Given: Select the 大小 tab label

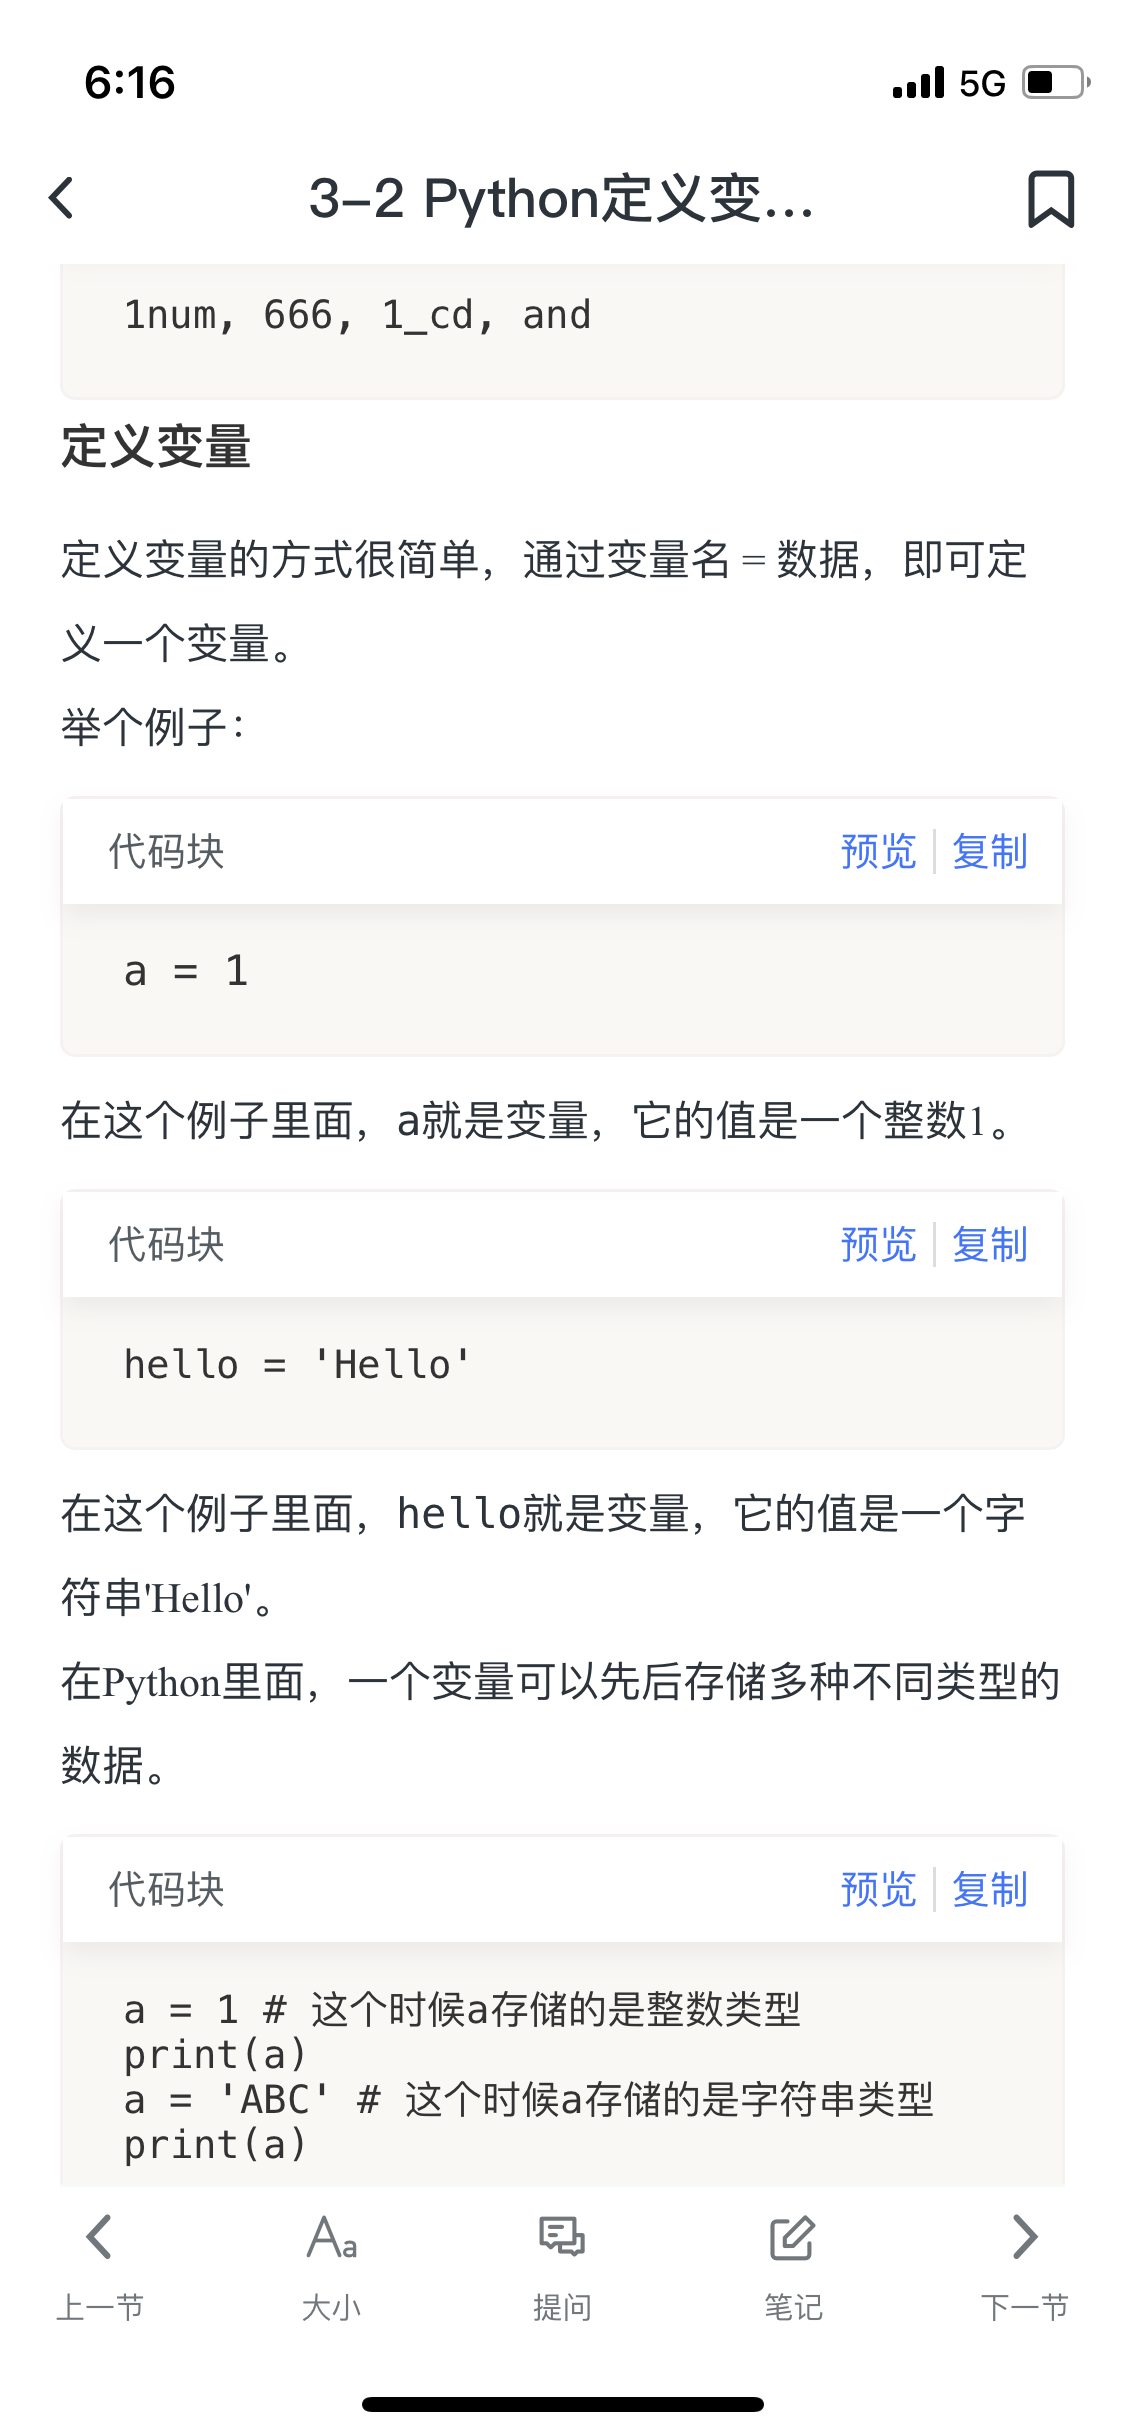Looking at the screenshot, I should 331,2308.
